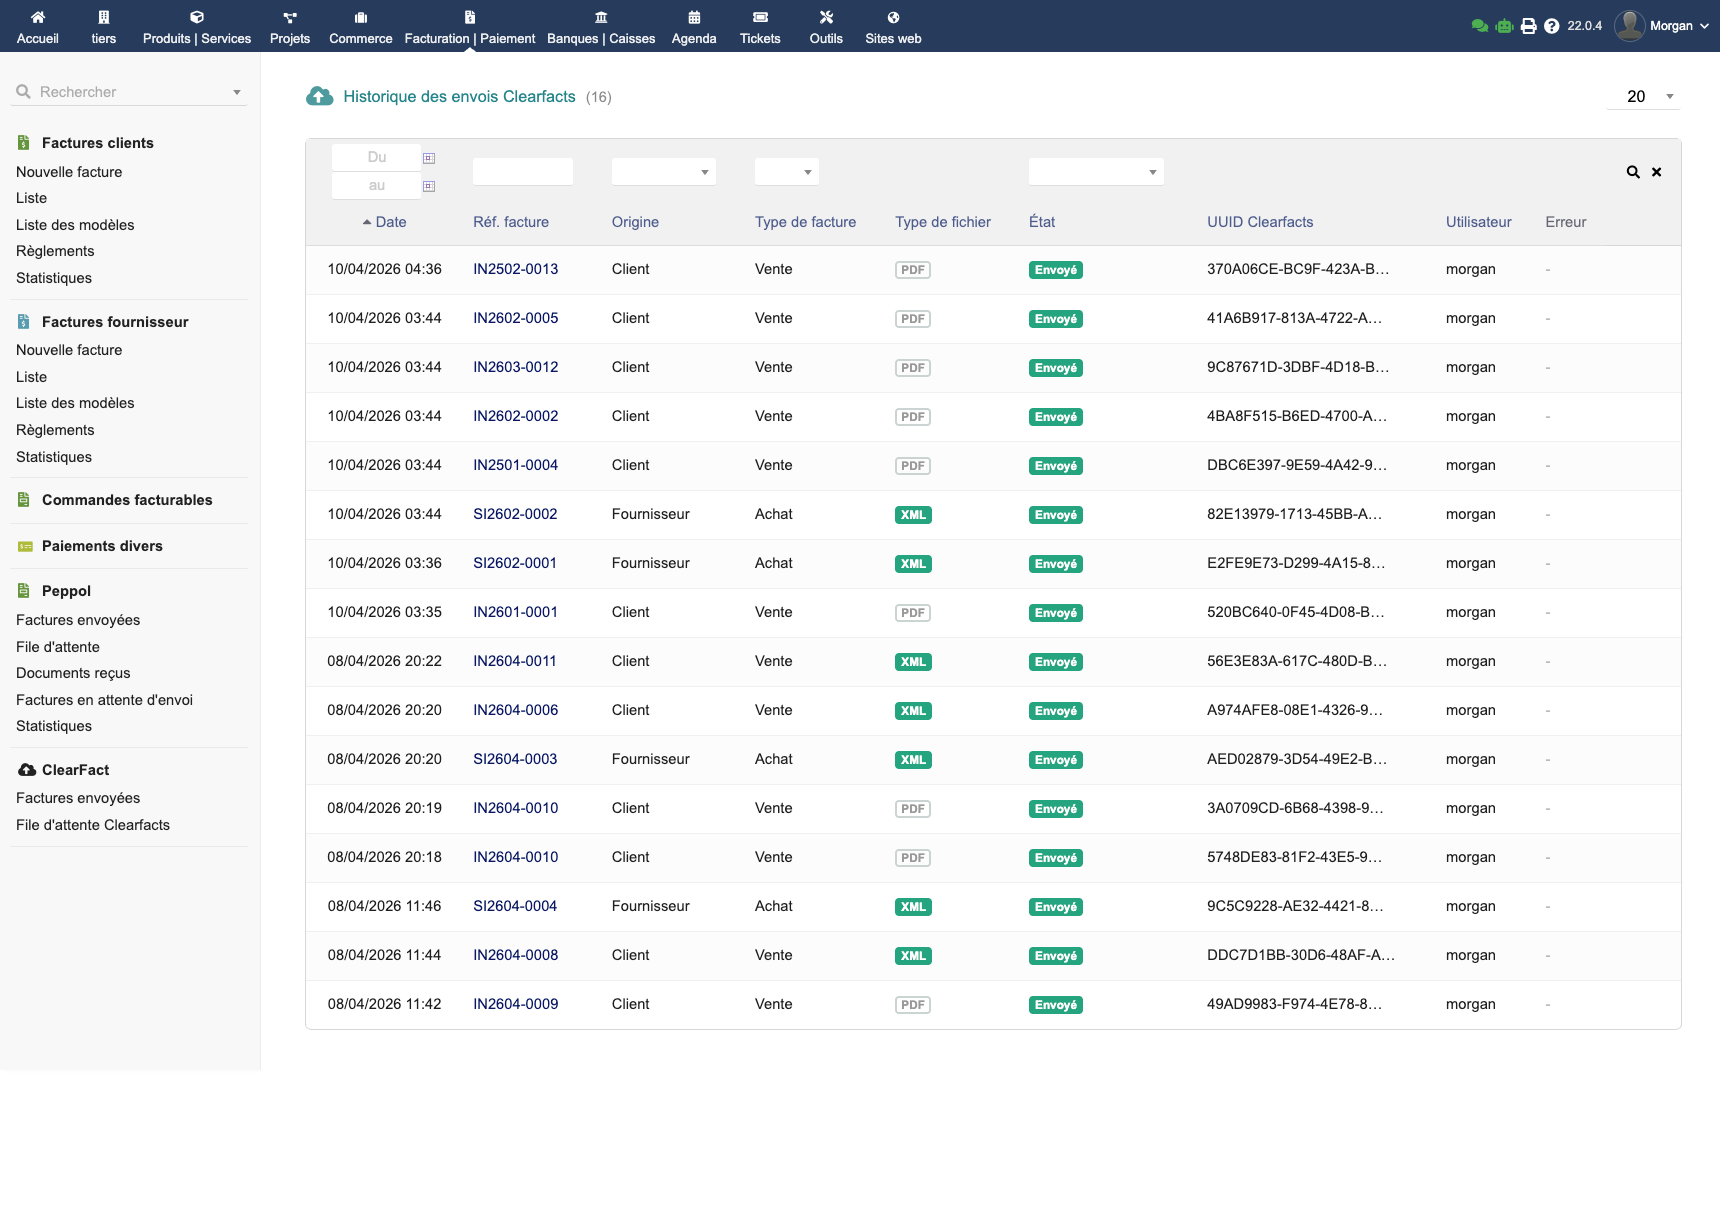Clear filters with the X icon
The width and height of the screenshot is (1720, 1219).
click(x=1656, y=172)
